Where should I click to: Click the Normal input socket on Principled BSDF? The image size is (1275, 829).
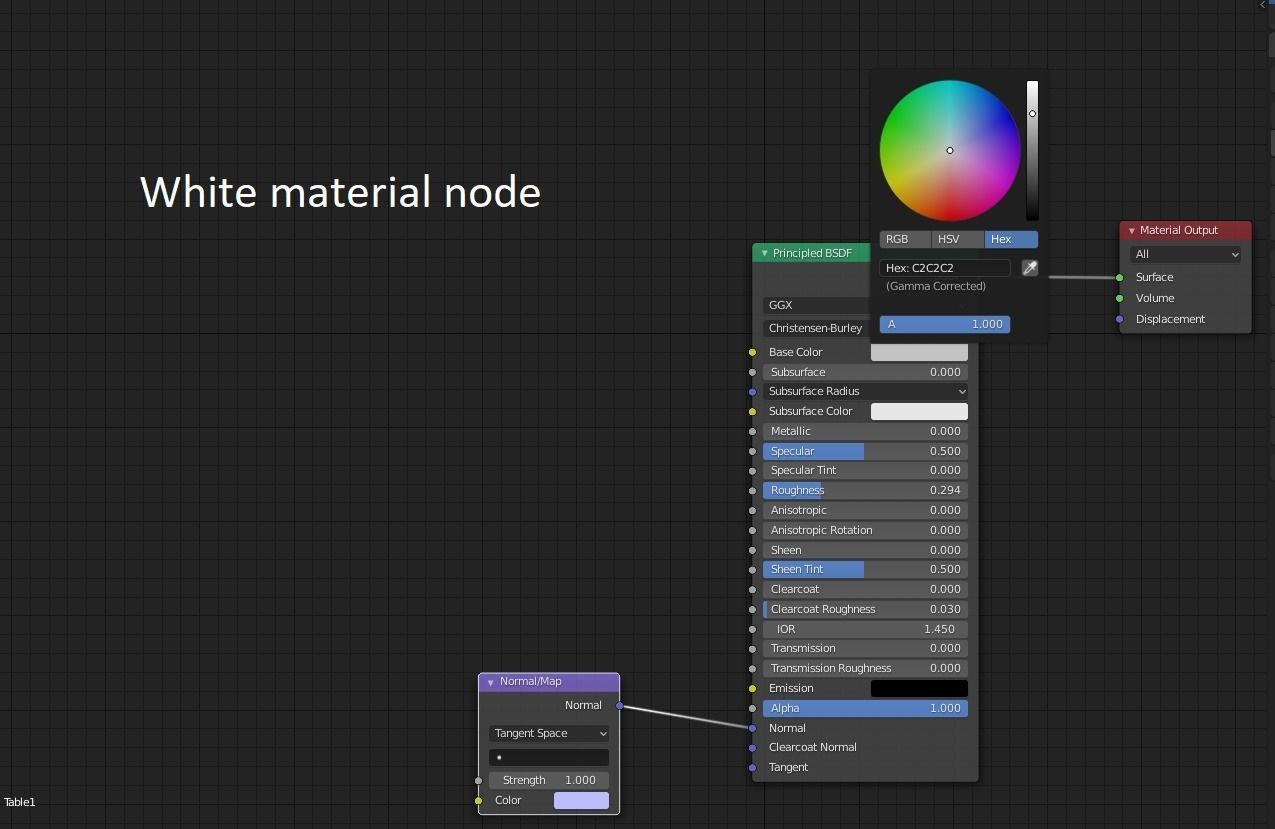pyautogui.click(x=752, y=728)
